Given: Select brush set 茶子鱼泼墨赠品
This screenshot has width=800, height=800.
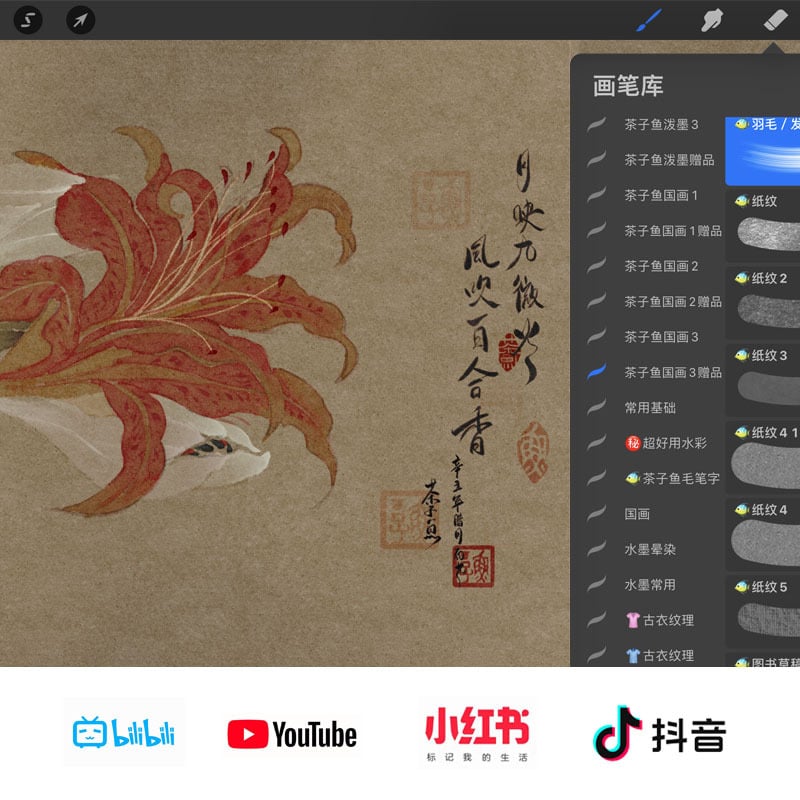Looking at the screenshot, I should (x=669, y=160).
